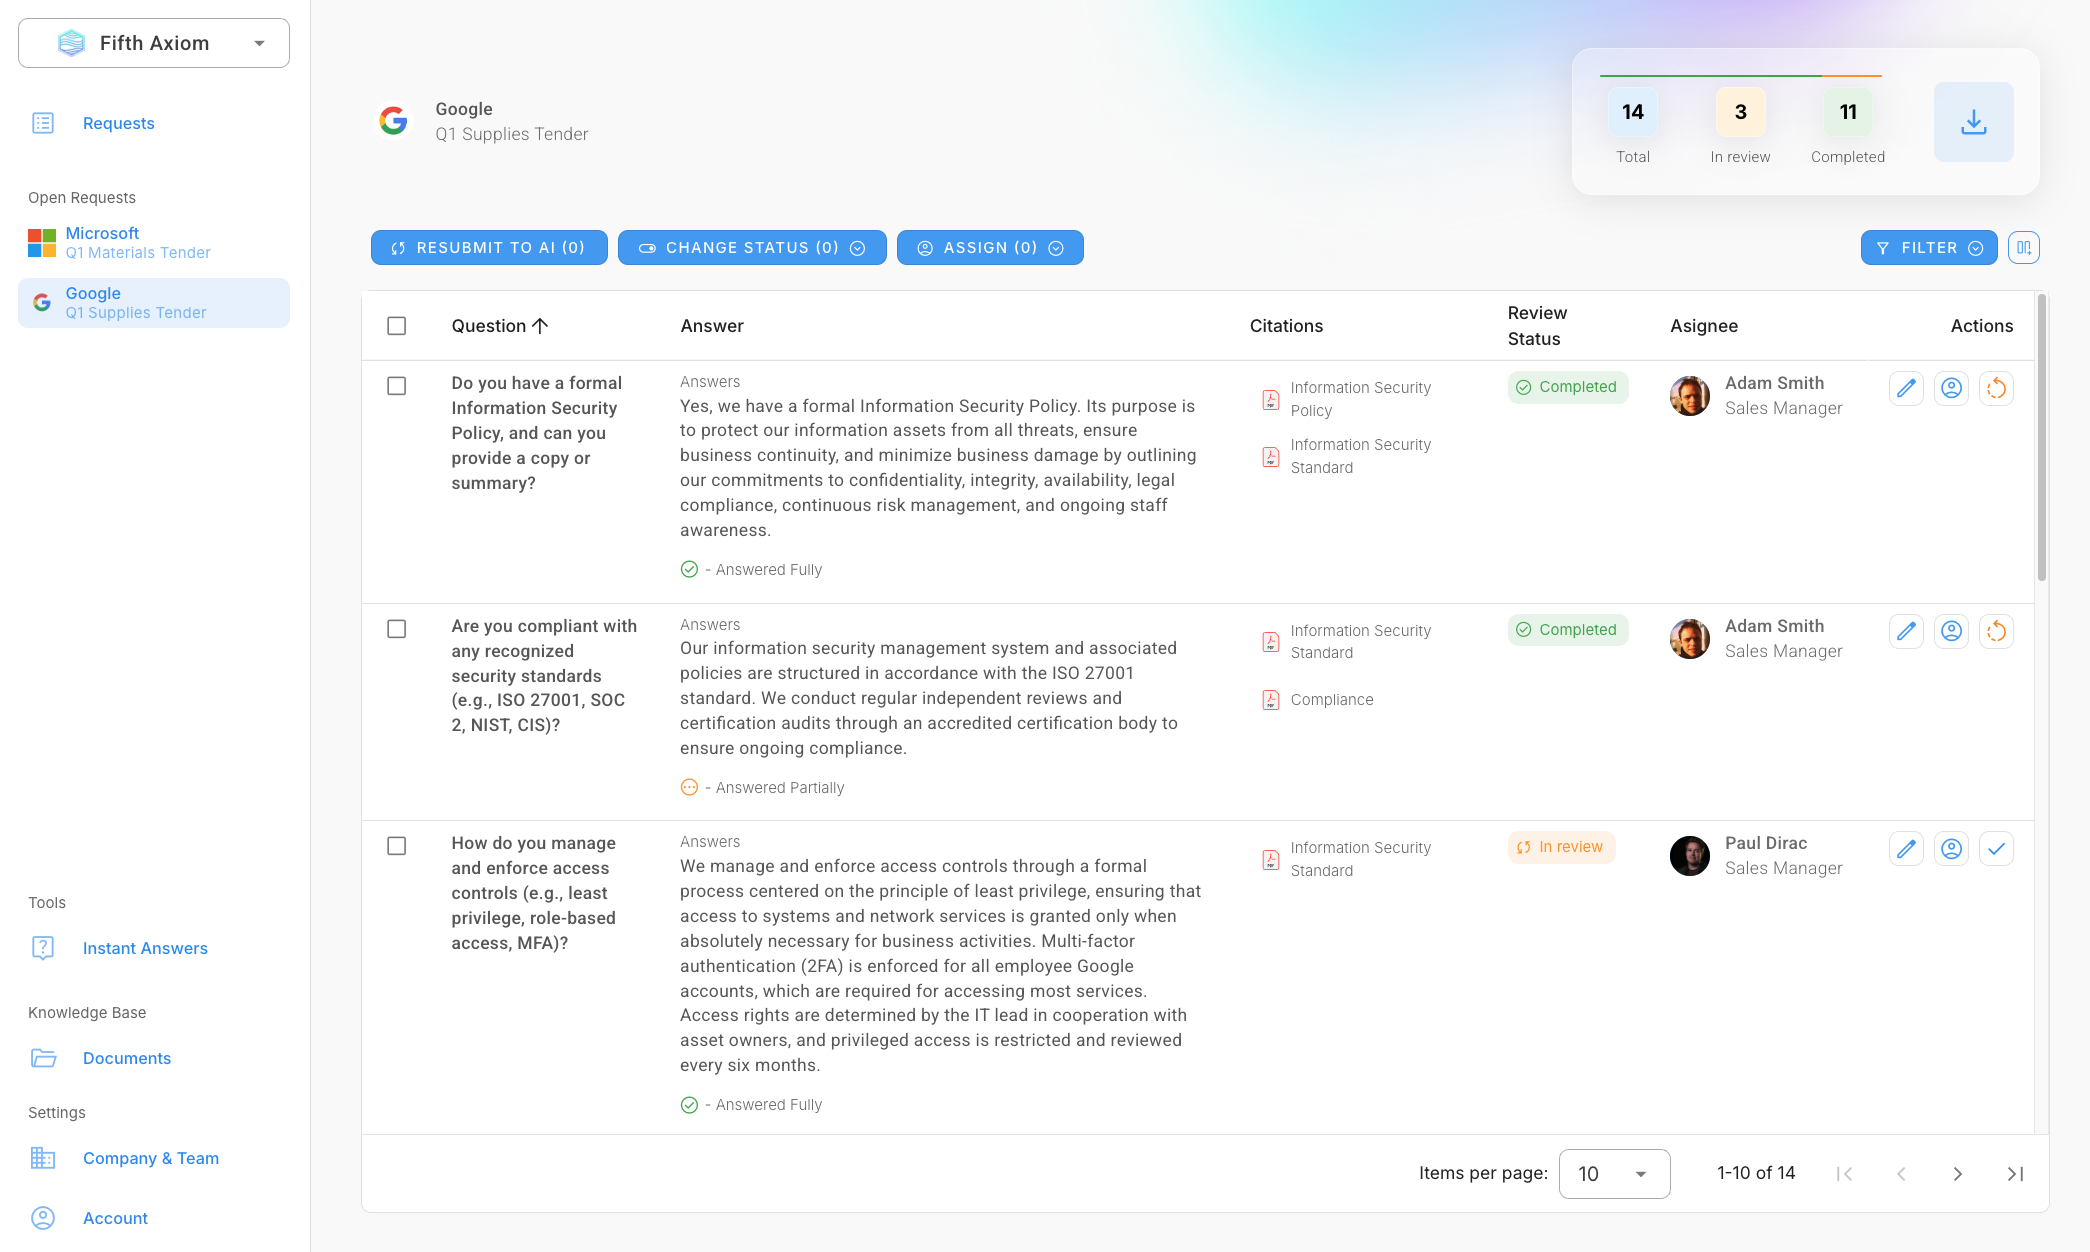Viewport: 2090px width, 1252px height.
Task: Reassign user on access controls row
Action: [x=1951, y=849]
